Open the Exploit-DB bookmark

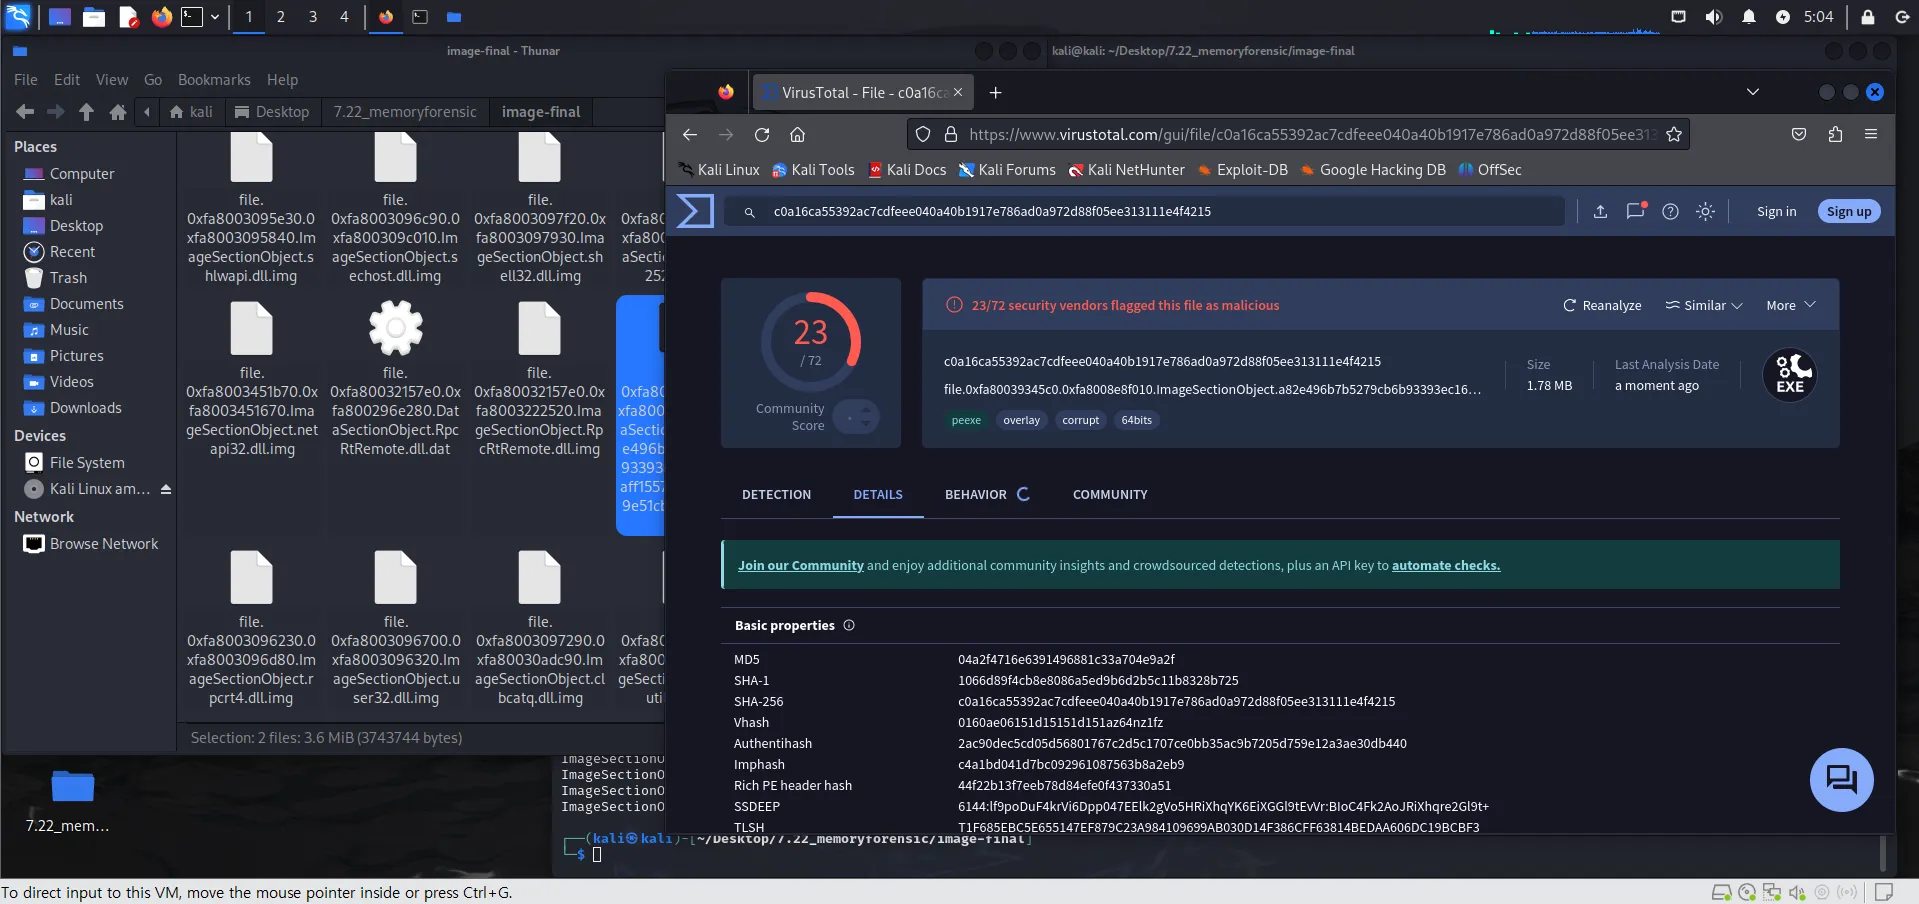1242,170
